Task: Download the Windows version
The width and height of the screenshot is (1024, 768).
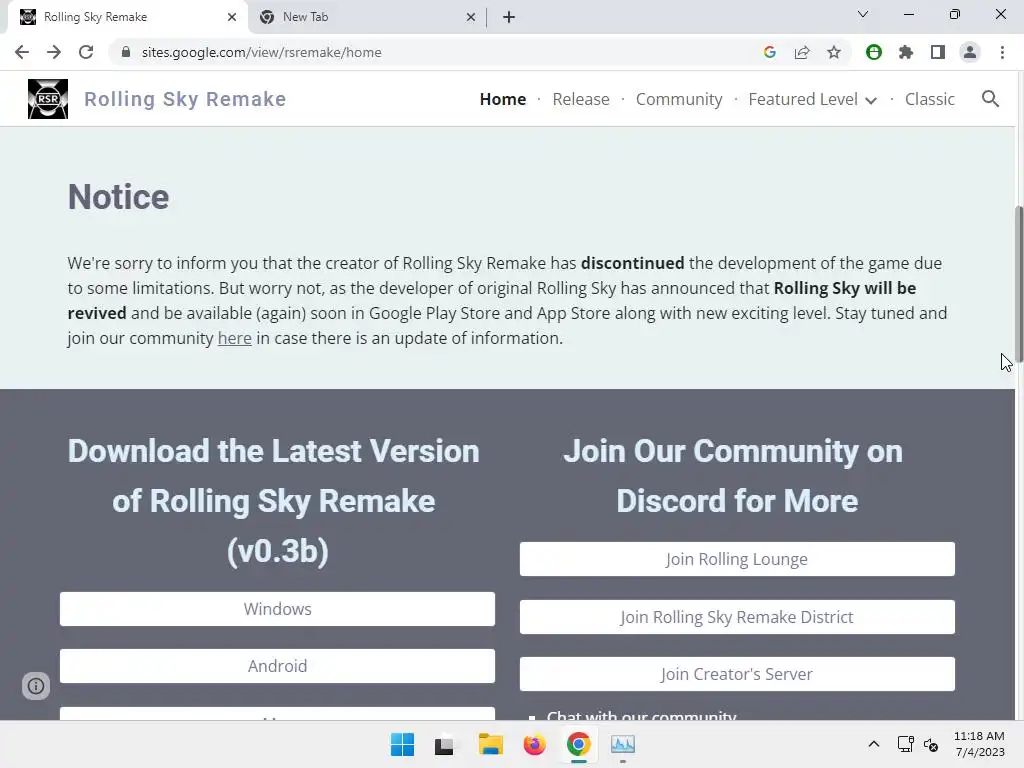Action: click(278, 609)
